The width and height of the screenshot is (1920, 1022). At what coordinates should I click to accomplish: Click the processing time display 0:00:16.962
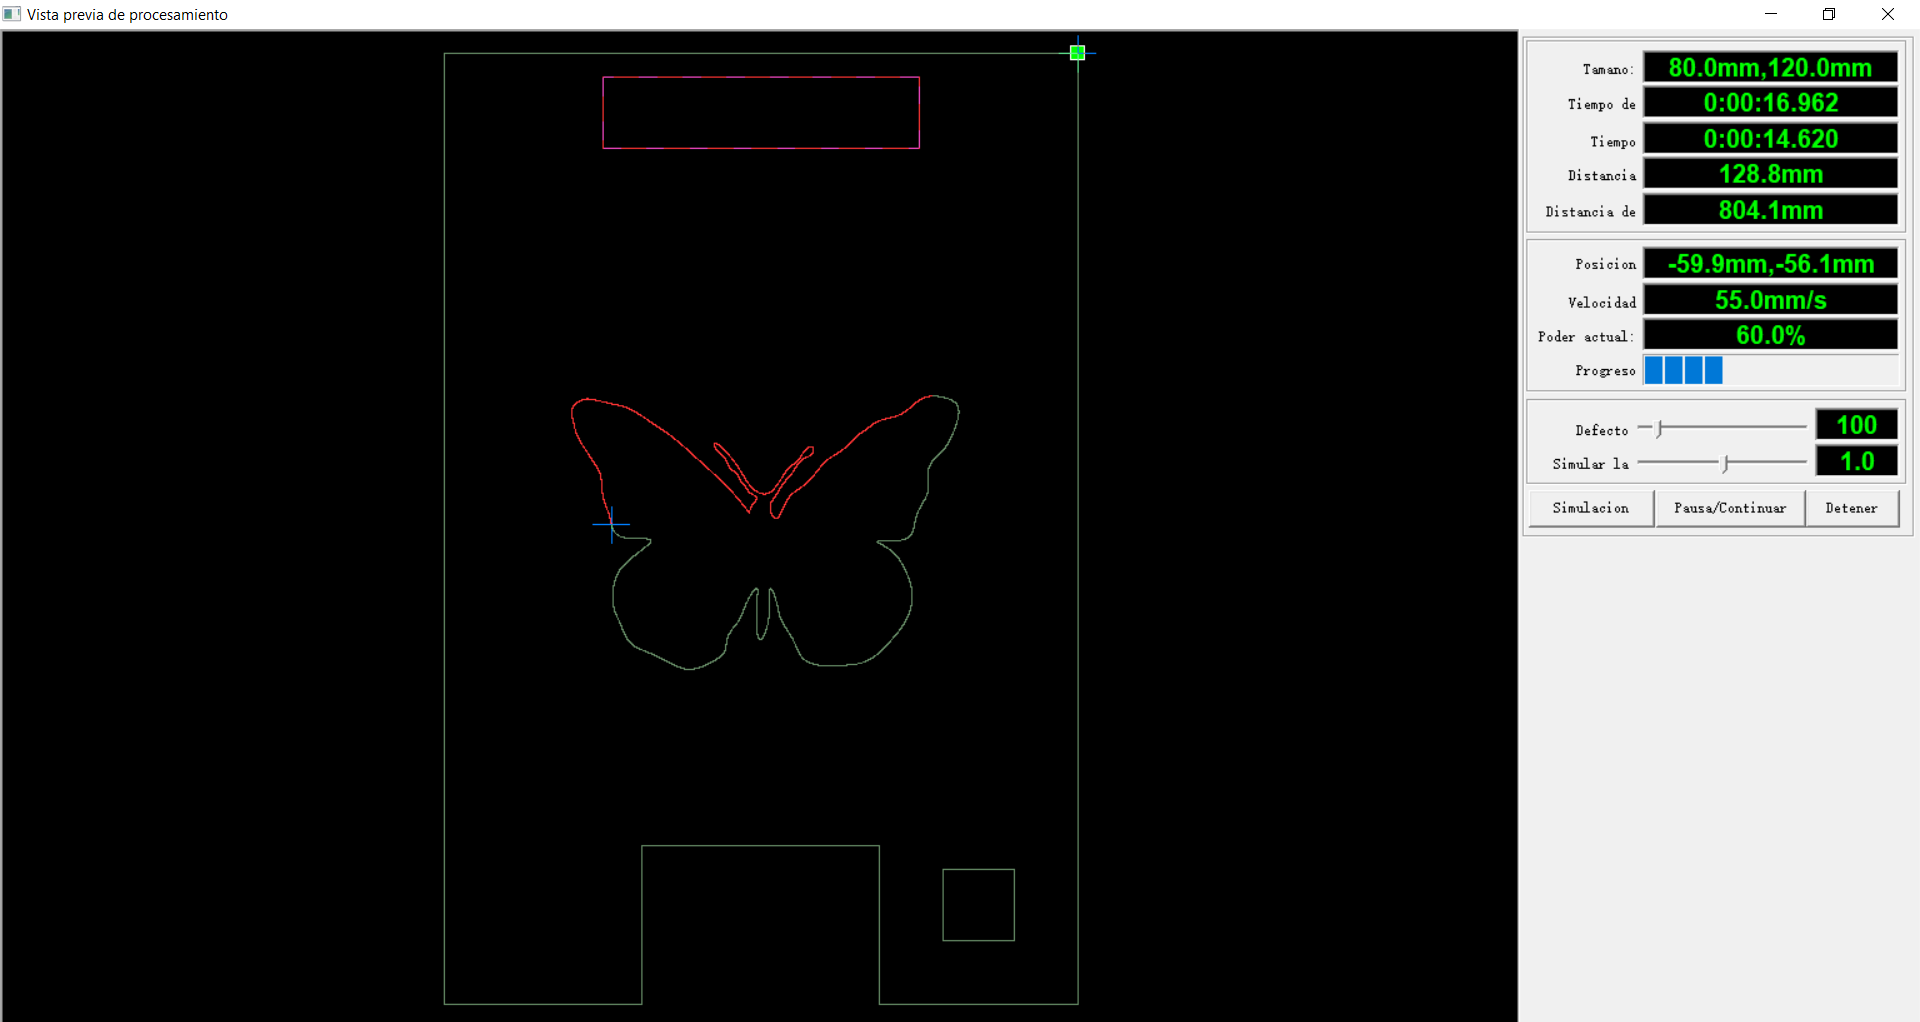pyautogui.click(x=1770, y=102)
